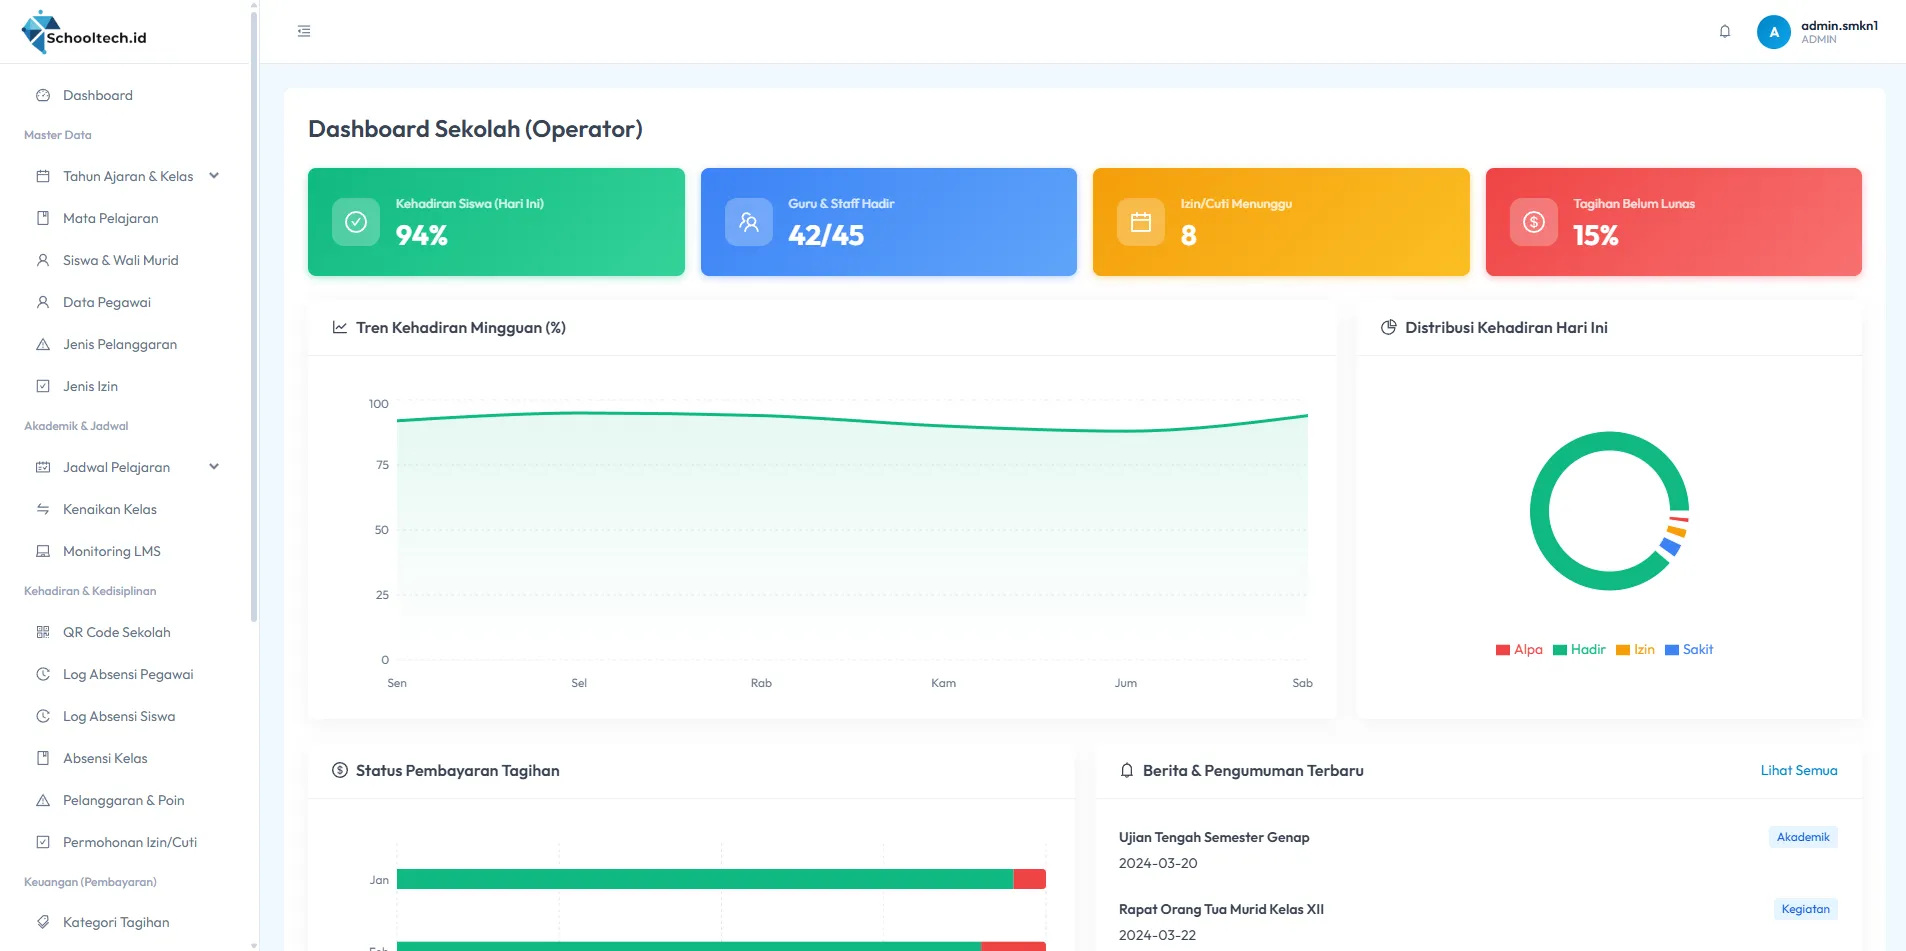Screen dimensions: 1906x951
Task: Click the date 2024-03-20
Action: [x=1158, y=864]
